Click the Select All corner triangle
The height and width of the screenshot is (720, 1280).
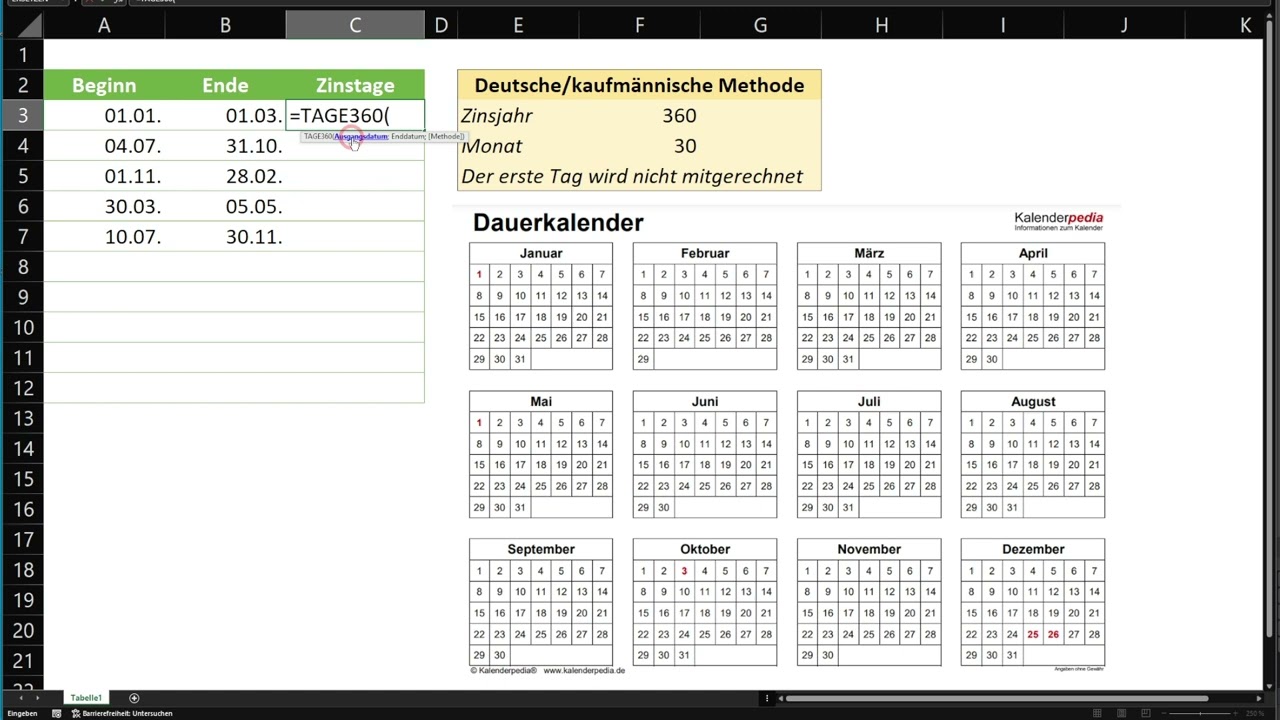pyautogui.click(x=21, y=25)
